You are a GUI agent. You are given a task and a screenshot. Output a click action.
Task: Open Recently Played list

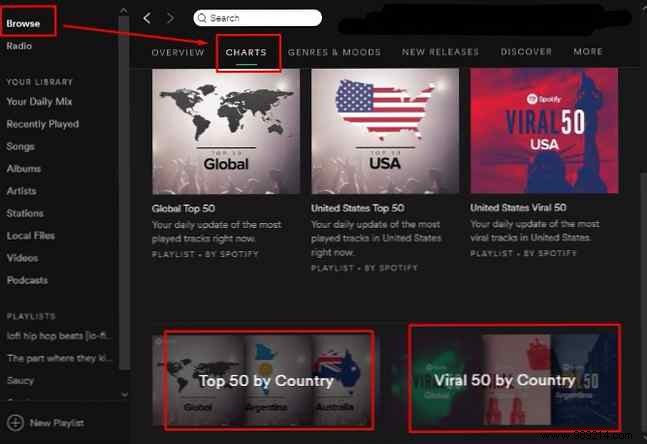pyautogui.click(x=43, y=124)
